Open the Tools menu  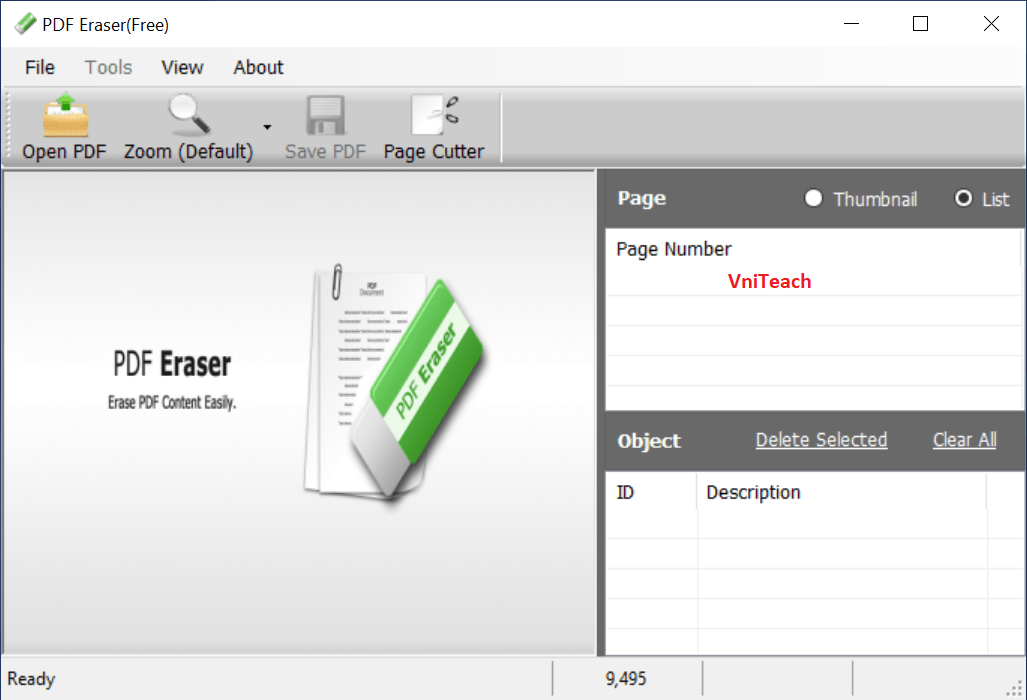click(109, 67)
